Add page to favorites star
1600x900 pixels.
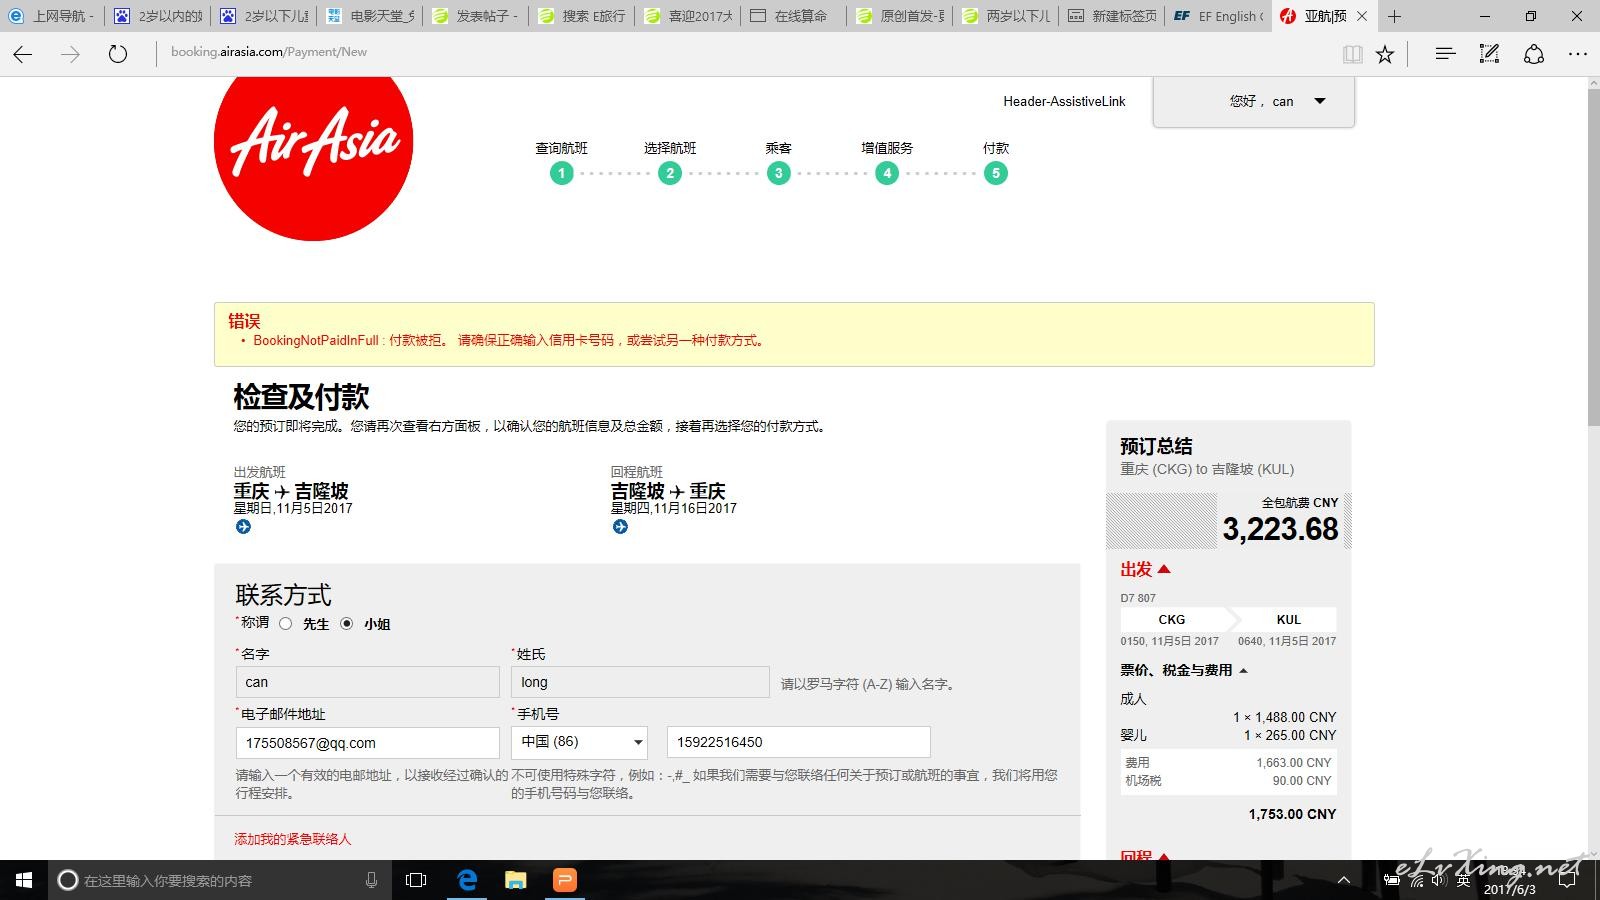pyautogui.click(x=1385, y=54)
